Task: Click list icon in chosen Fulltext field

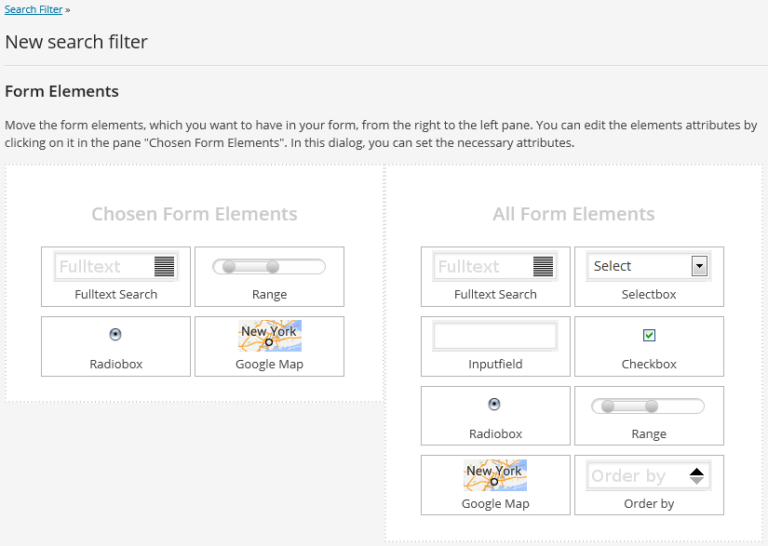Action: (164, 266)
